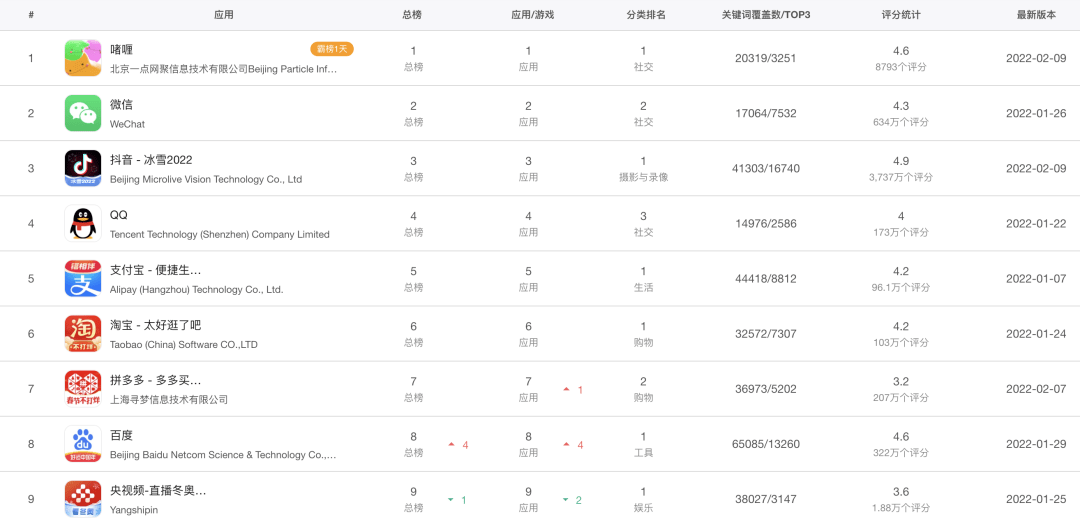The image size is (1080, 524).
Task: Click the 啫喱 app icon
Action: (x=83, y=58)
